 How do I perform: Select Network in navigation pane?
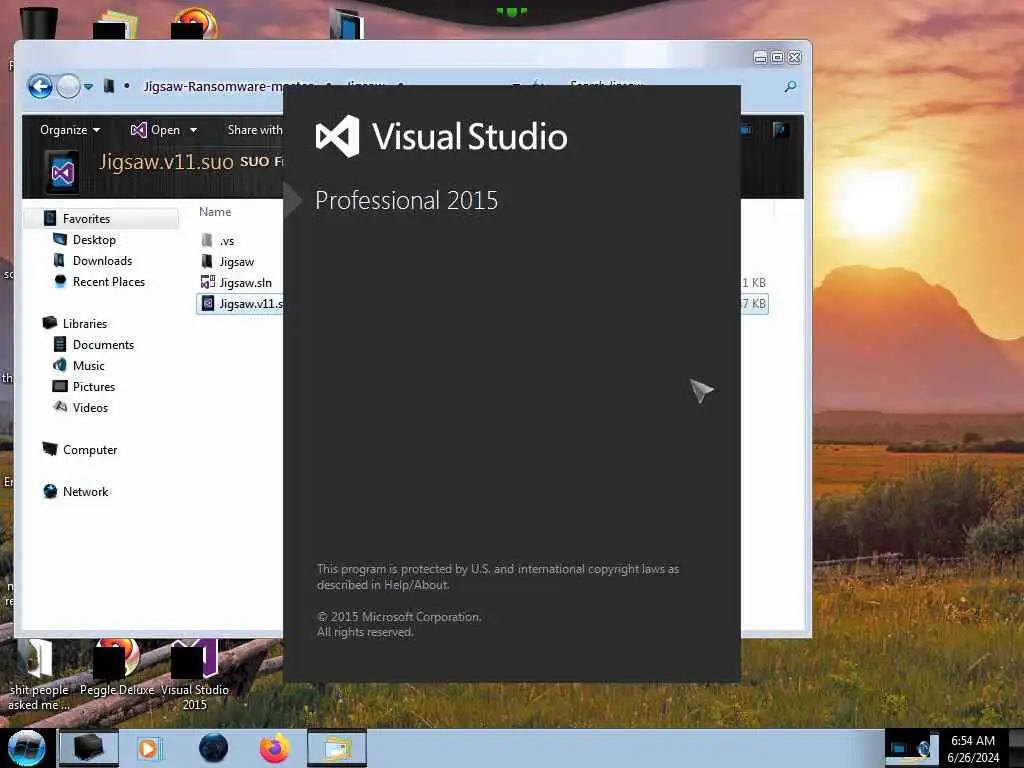(x=86, y=491)
